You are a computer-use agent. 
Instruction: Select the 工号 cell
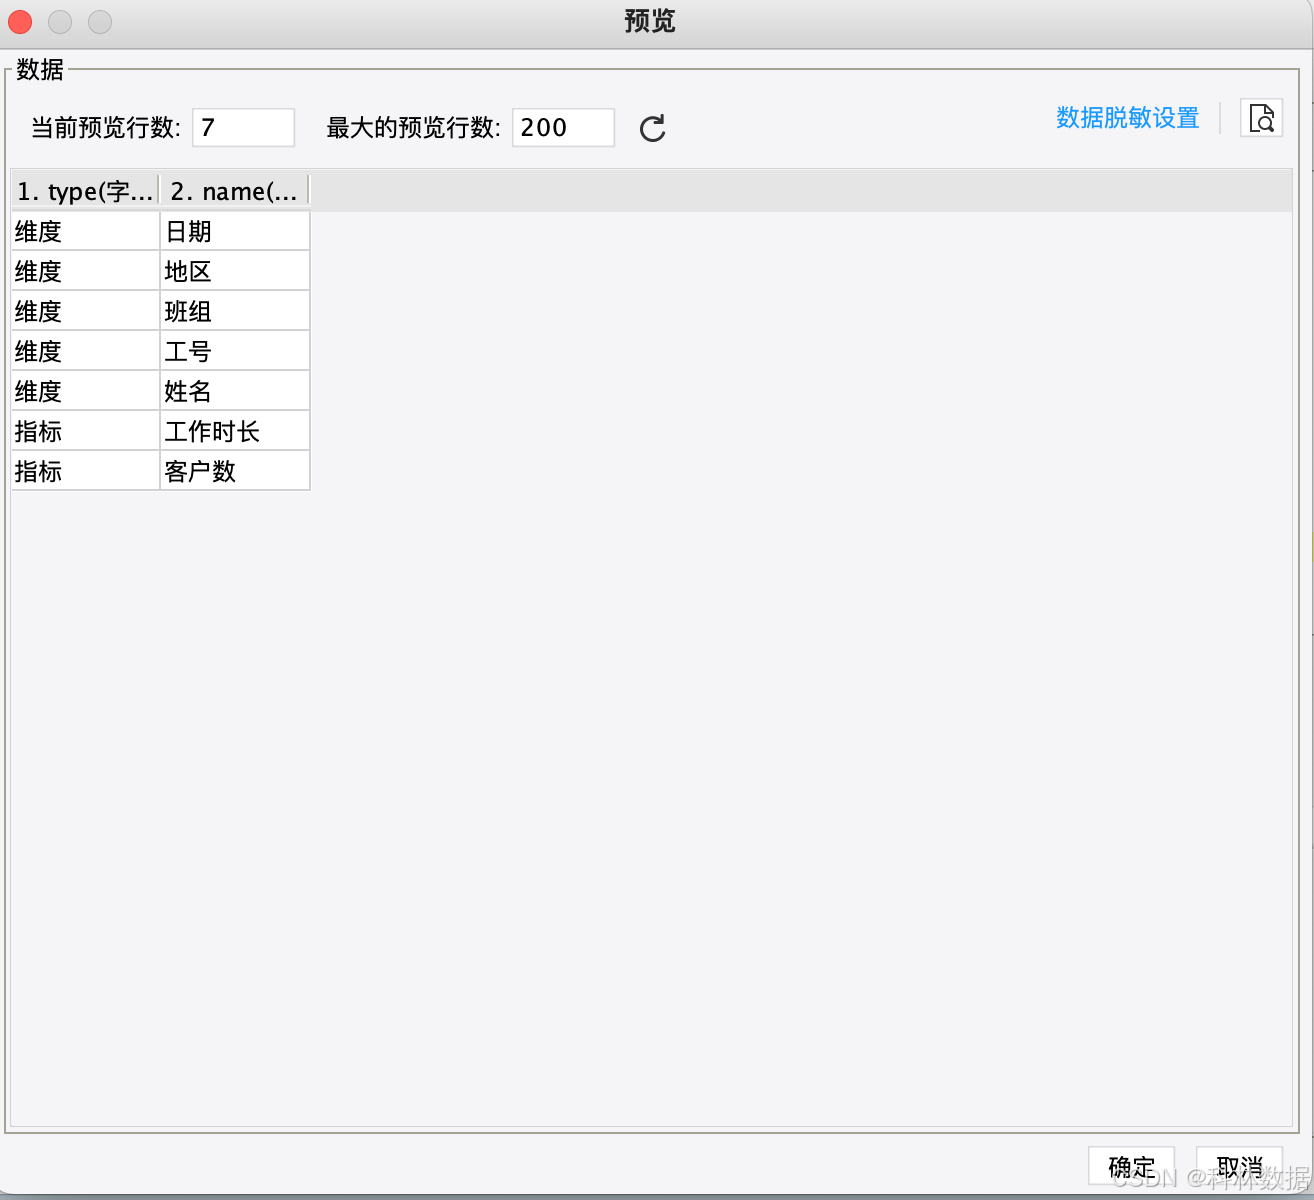pos(235,351)
